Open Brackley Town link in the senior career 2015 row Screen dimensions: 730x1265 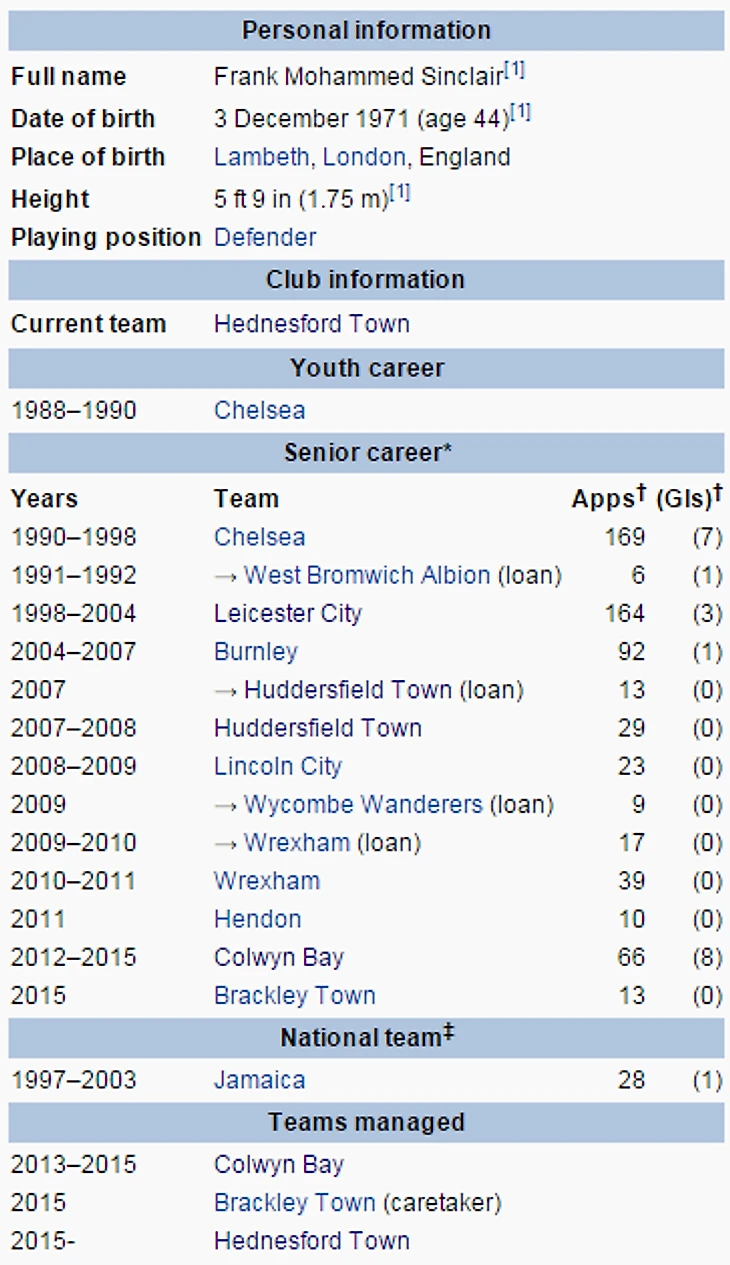[x=295, y=996]
